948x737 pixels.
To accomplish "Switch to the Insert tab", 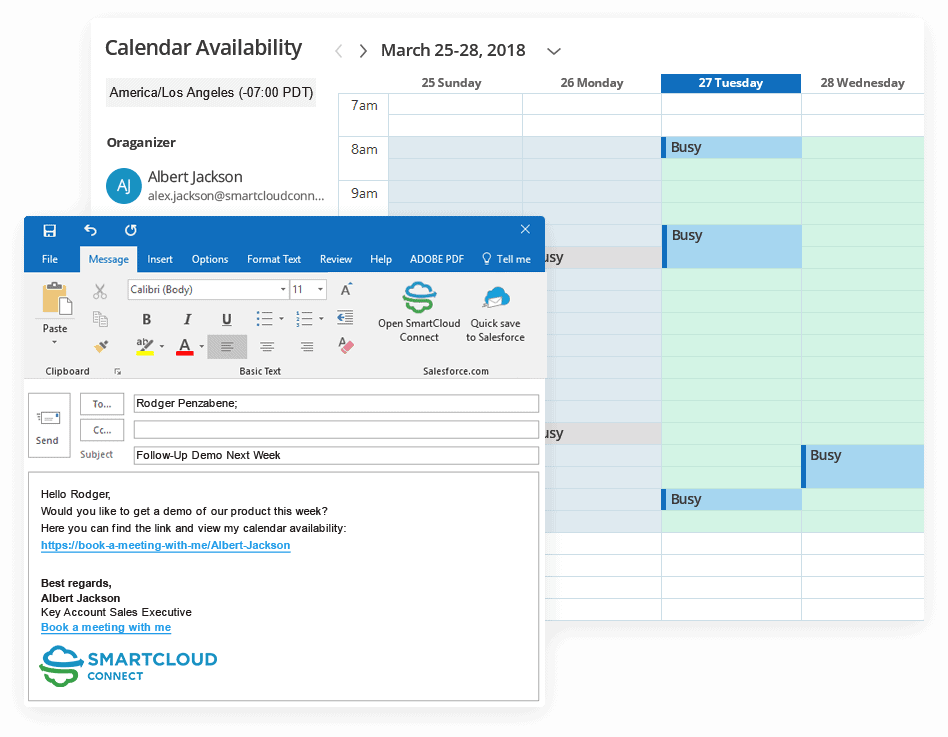I will click(x=160, y=259).
